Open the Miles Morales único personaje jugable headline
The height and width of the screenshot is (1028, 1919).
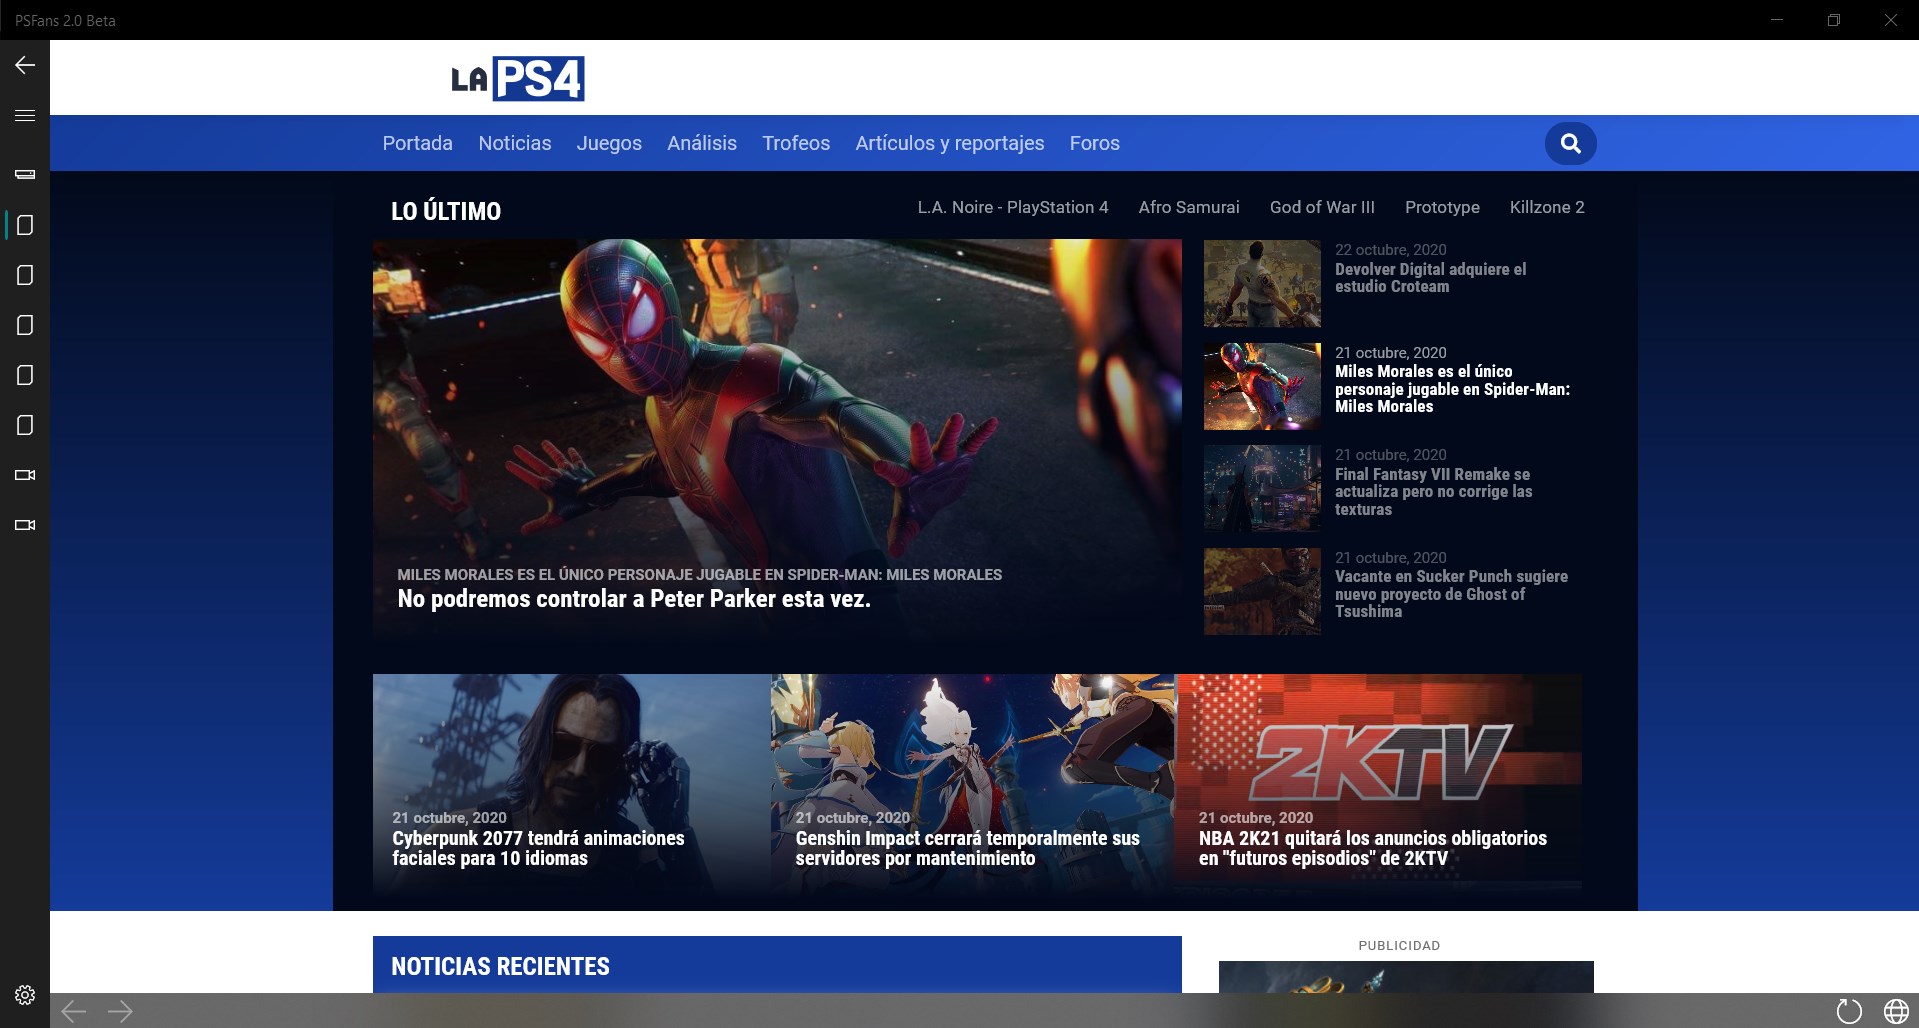click(1452, 389)
